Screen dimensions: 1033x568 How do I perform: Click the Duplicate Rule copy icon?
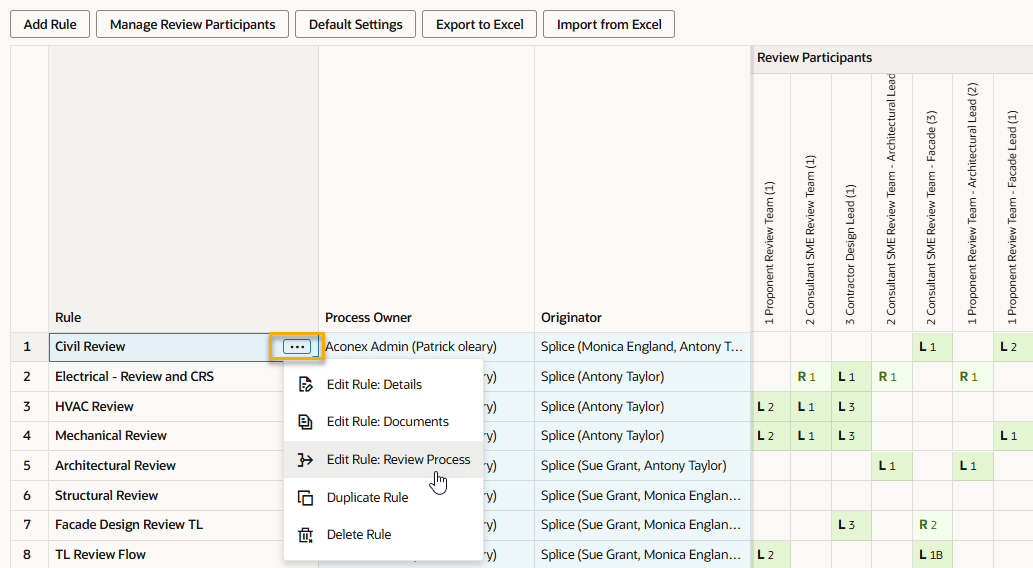[306, 498]
